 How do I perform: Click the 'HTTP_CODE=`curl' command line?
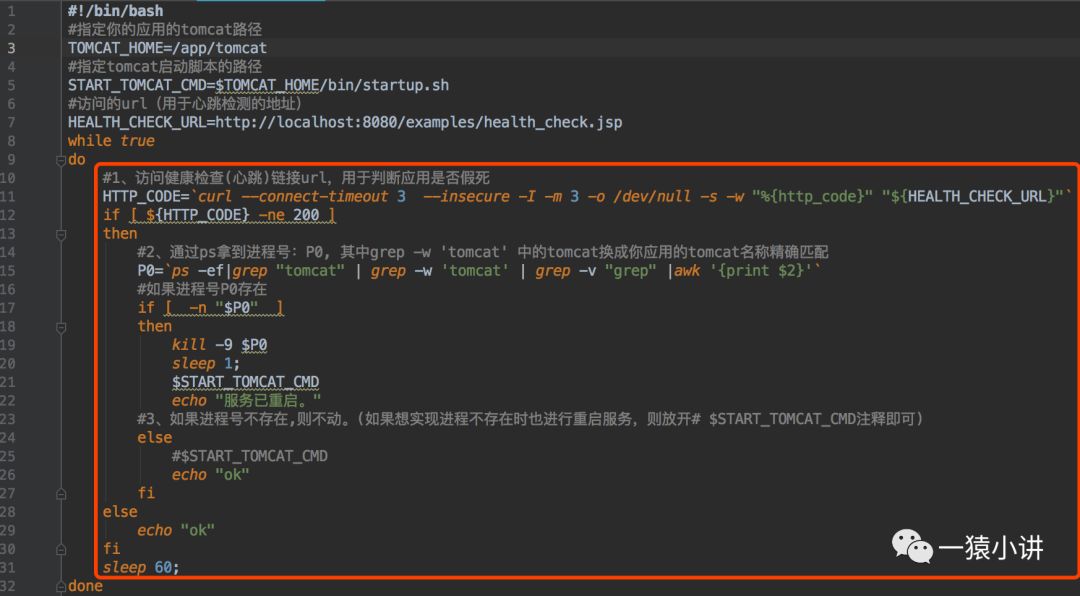[588, 197]
